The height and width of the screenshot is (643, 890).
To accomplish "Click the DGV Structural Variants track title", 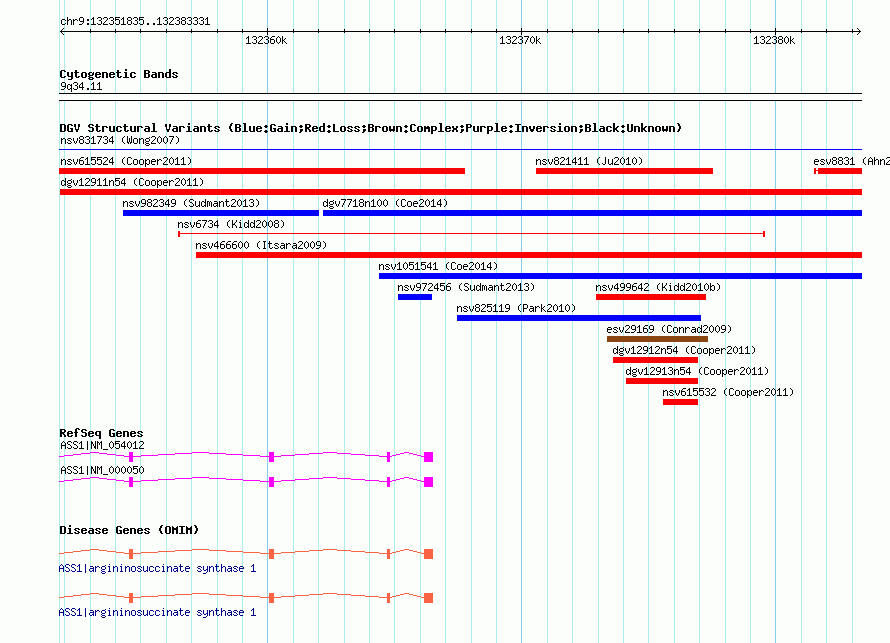I will [371, 128].
